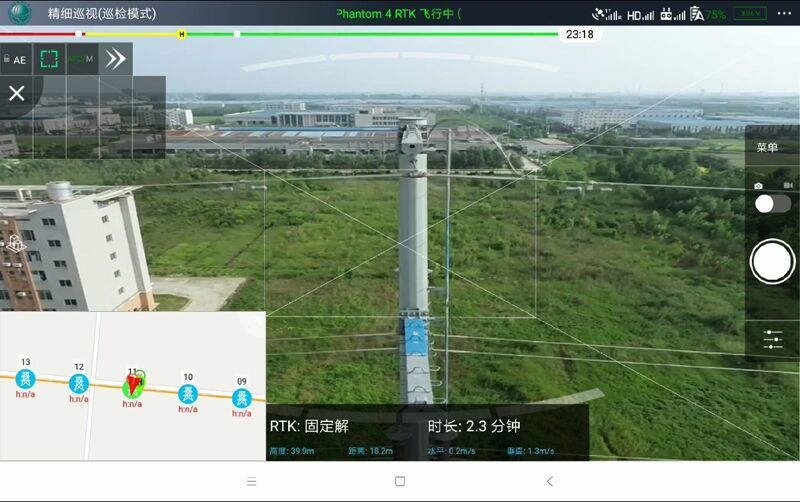Click the H home marker on battery bar
800x502 pixels.
click(181, 34)
